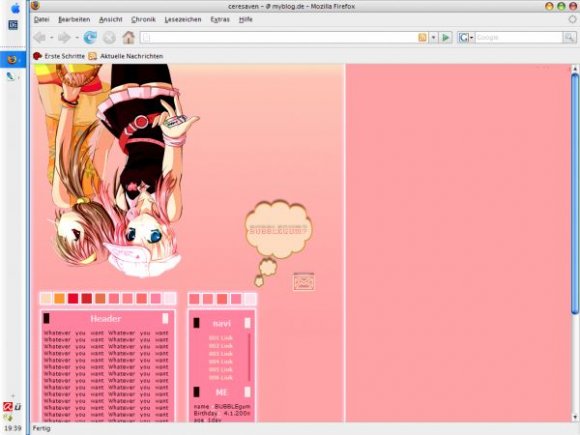Click the desktop icon below the Apple logo
This screenshot has width=580, height=435.
(x=13, y=25)
